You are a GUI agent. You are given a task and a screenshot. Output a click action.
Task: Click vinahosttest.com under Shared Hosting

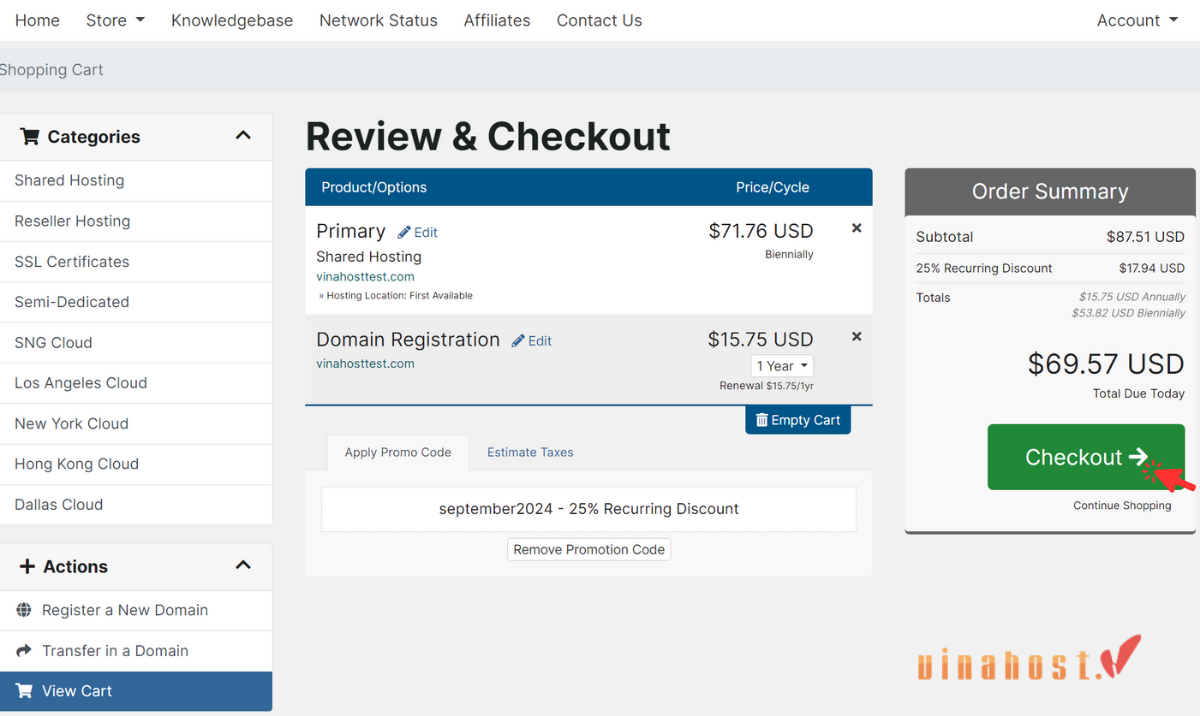point(365,277)
